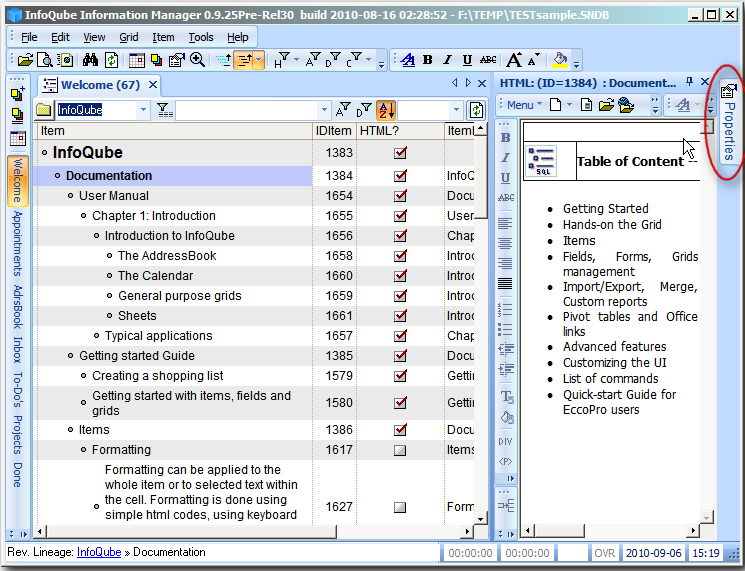Click the H filter icon in toolbar
Image resolution: width=745 pixels, height=571 pixels.
pyautogui.click(x=281, y=60)
